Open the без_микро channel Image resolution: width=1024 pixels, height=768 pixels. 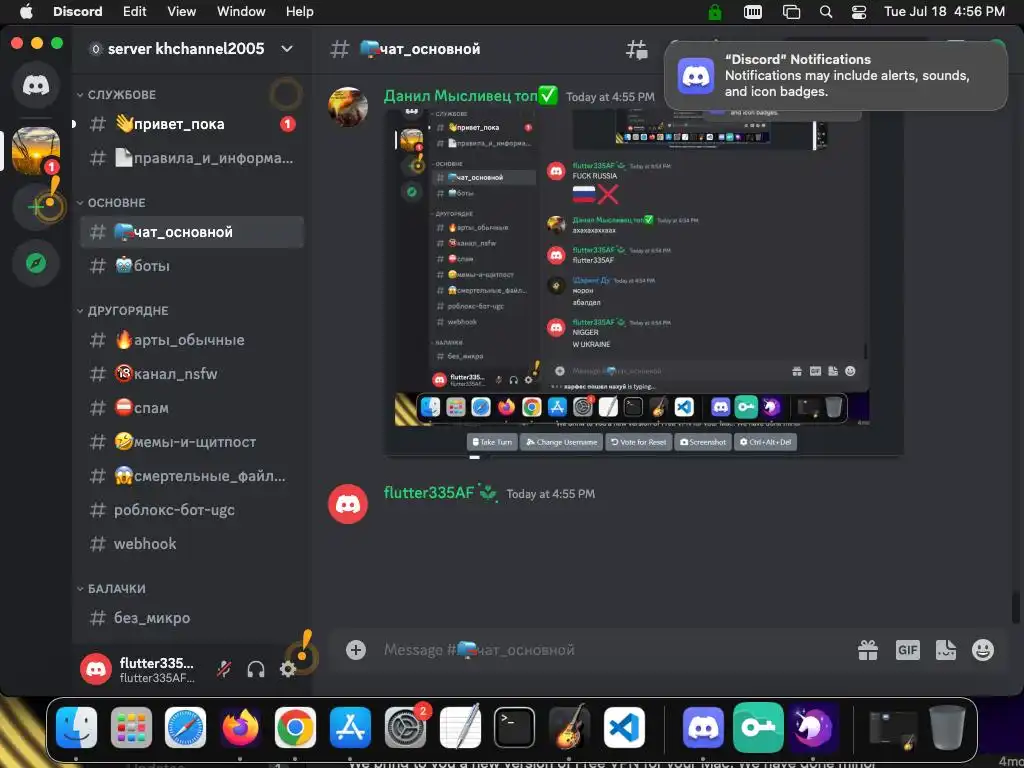click(192, 618)
